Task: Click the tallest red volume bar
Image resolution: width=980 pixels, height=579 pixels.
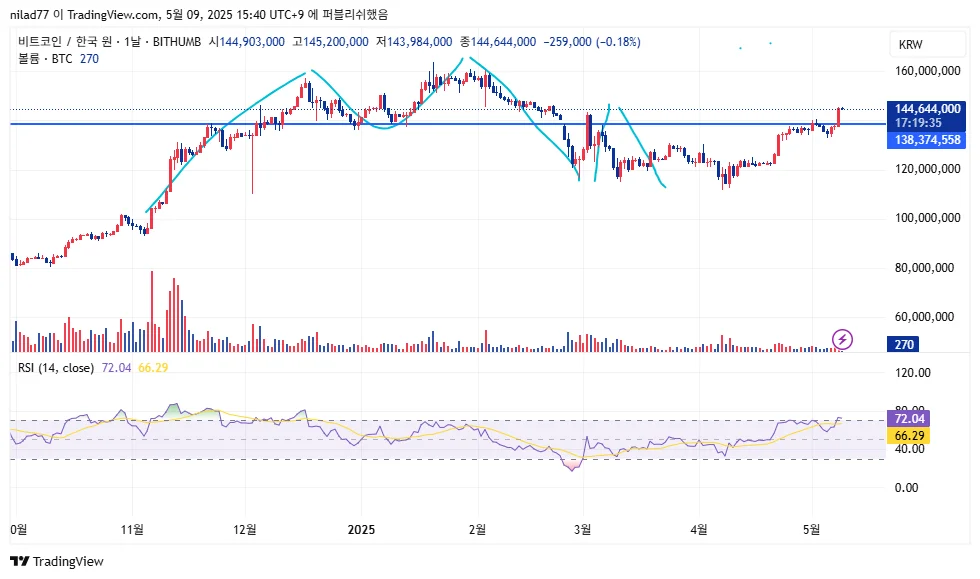Action: click(152, 311)
